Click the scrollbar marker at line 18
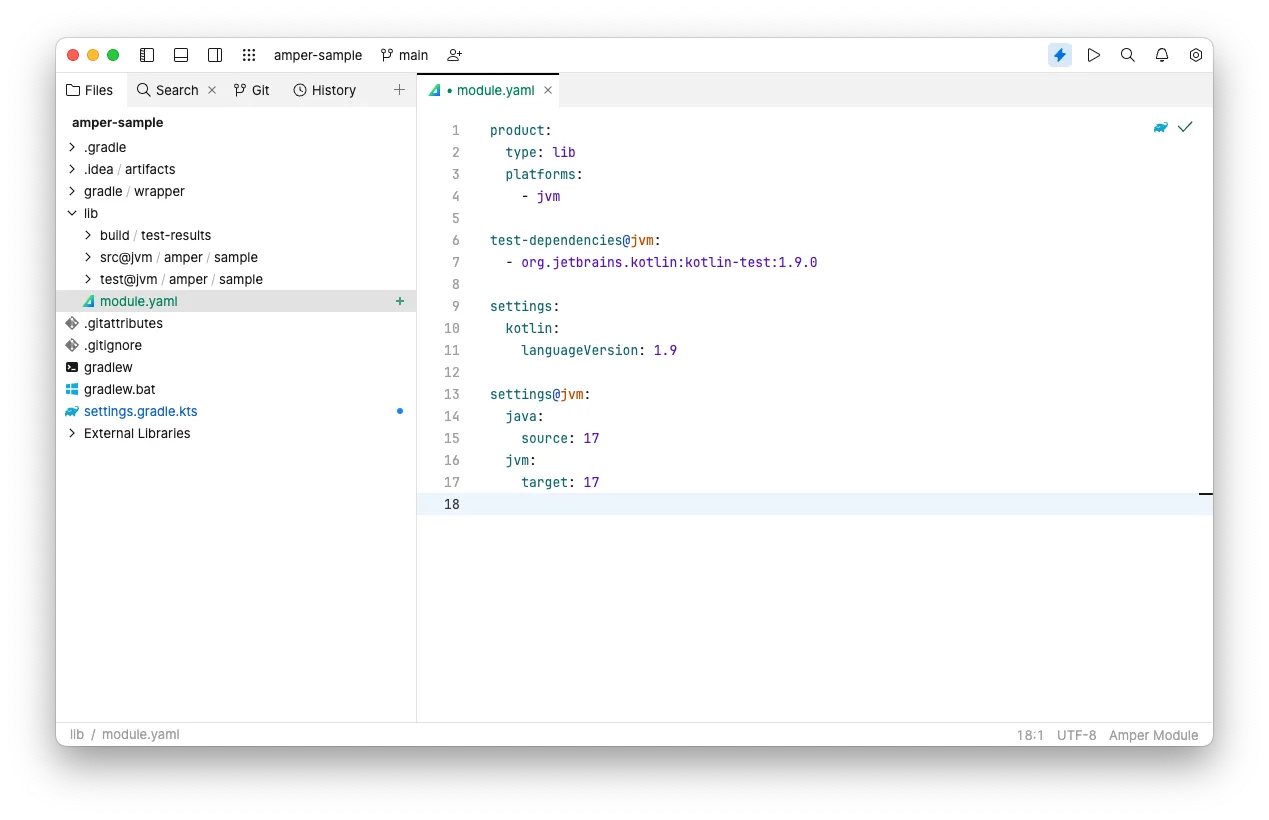The height and width of the screenshot is (820, 1269). [1205, 494]
